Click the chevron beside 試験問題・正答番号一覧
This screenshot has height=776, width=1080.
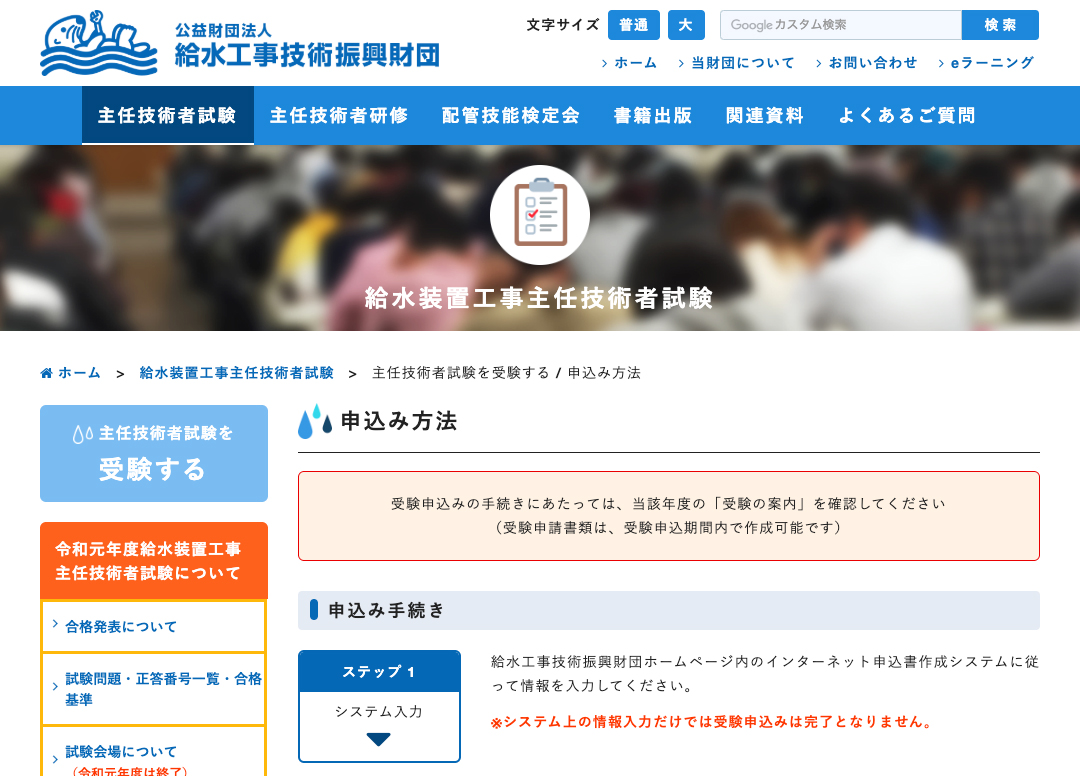pyautogui.click(x=55, y=686)
